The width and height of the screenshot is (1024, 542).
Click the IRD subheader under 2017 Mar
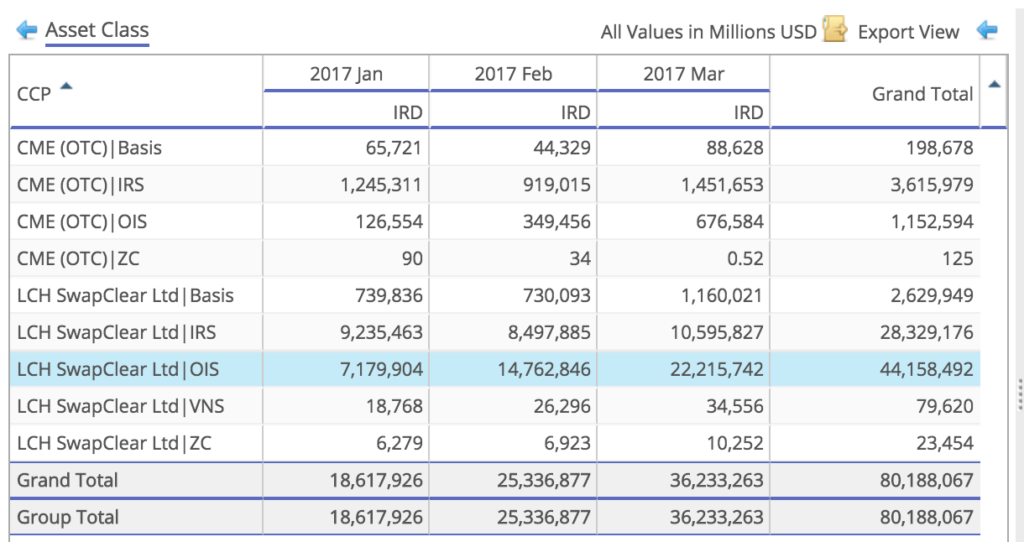(x=748, y=112)
